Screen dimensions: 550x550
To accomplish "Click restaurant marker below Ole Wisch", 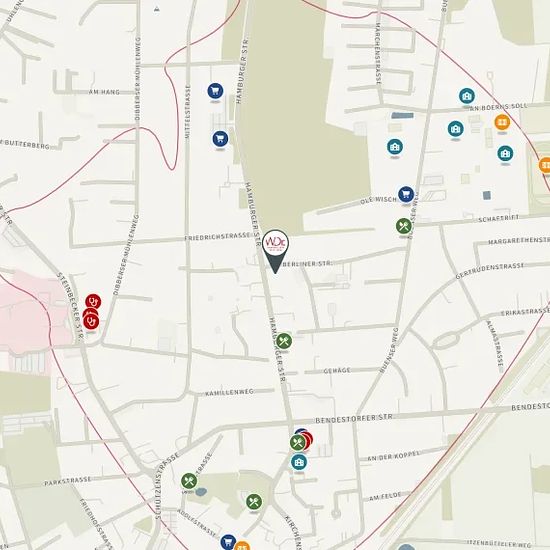I will click(x=404, y=226).
